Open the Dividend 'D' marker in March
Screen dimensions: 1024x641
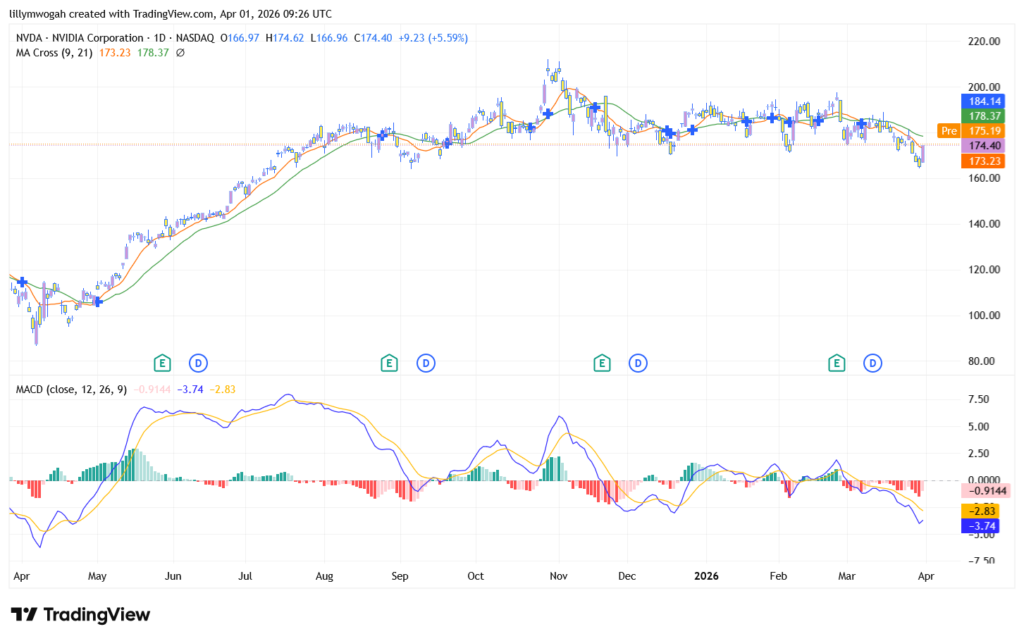(x=874, y=361)
